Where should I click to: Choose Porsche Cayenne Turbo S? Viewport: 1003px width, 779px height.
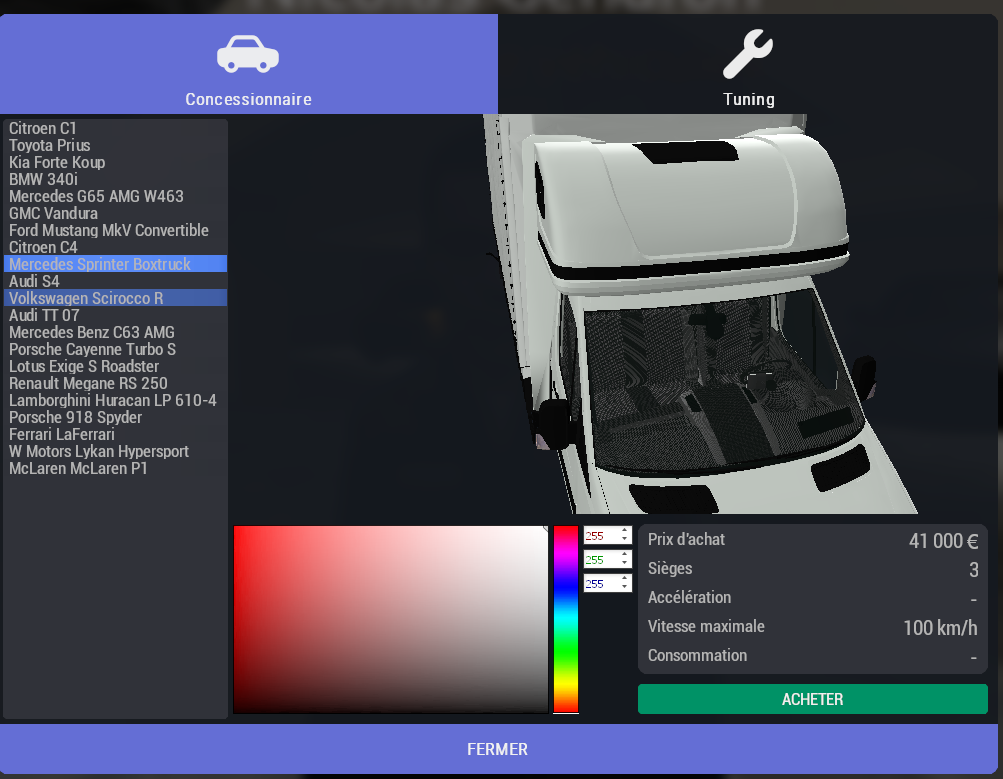(x=115, y=349)
